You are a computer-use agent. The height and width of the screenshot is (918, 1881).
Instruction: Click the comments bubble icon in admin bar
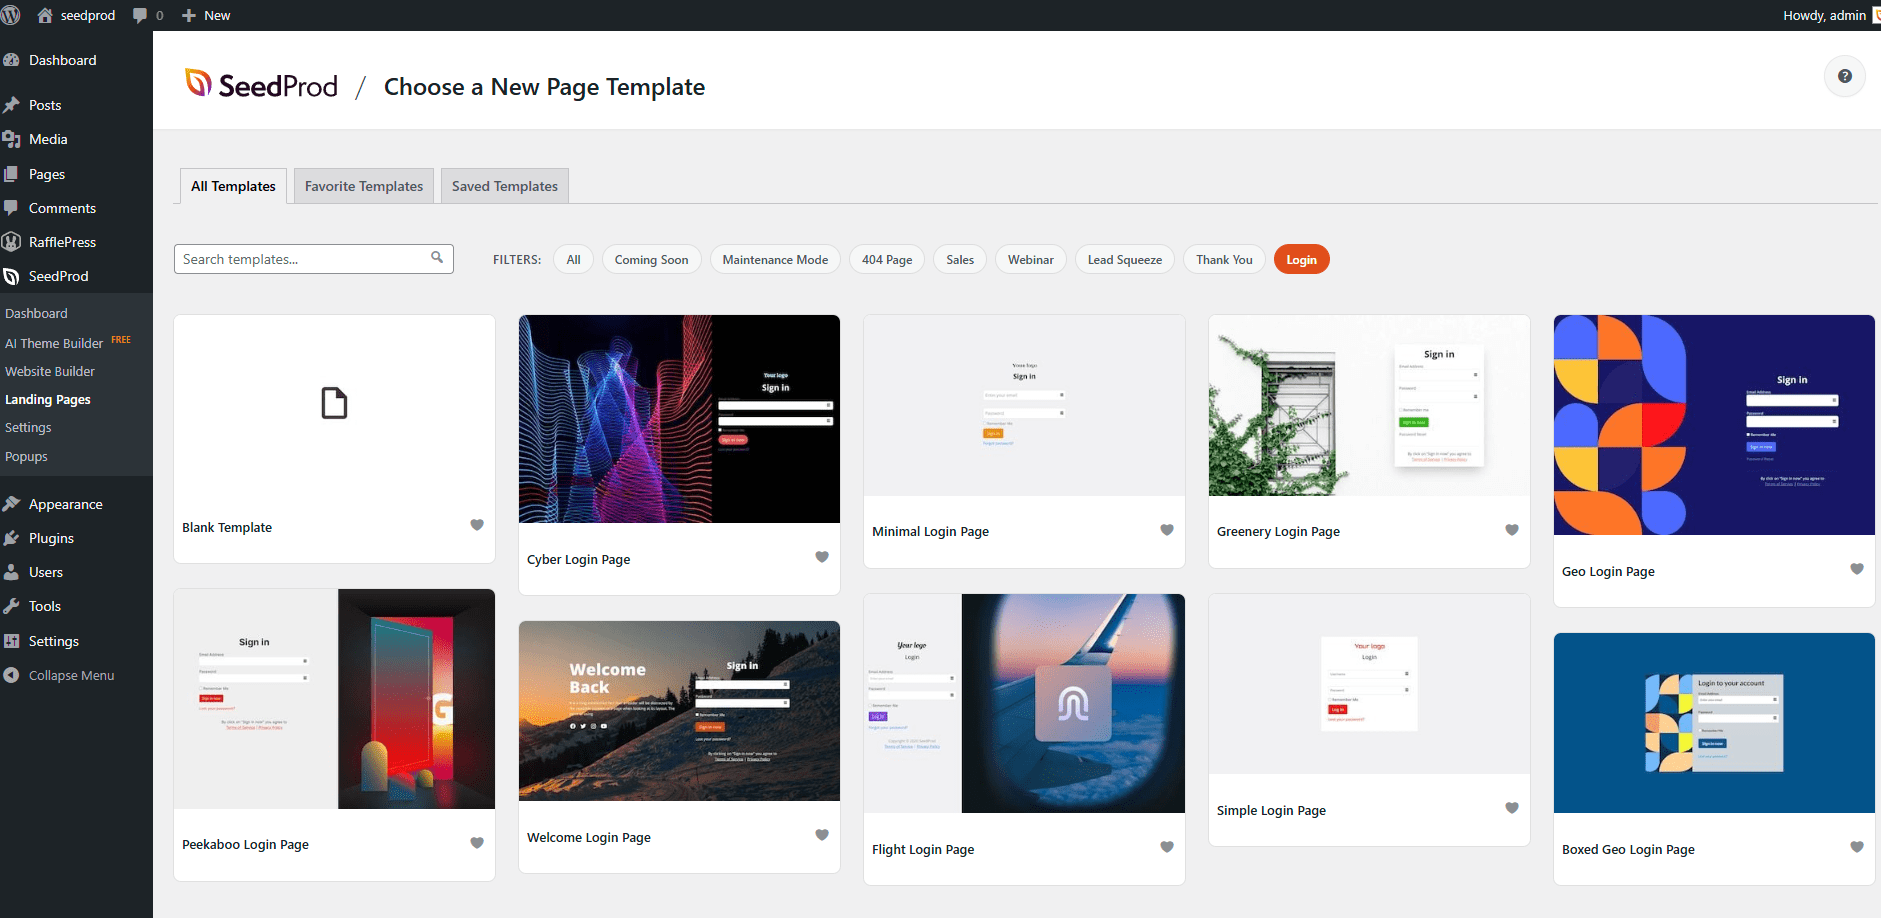pyautogui.click(x=140, y=15)
